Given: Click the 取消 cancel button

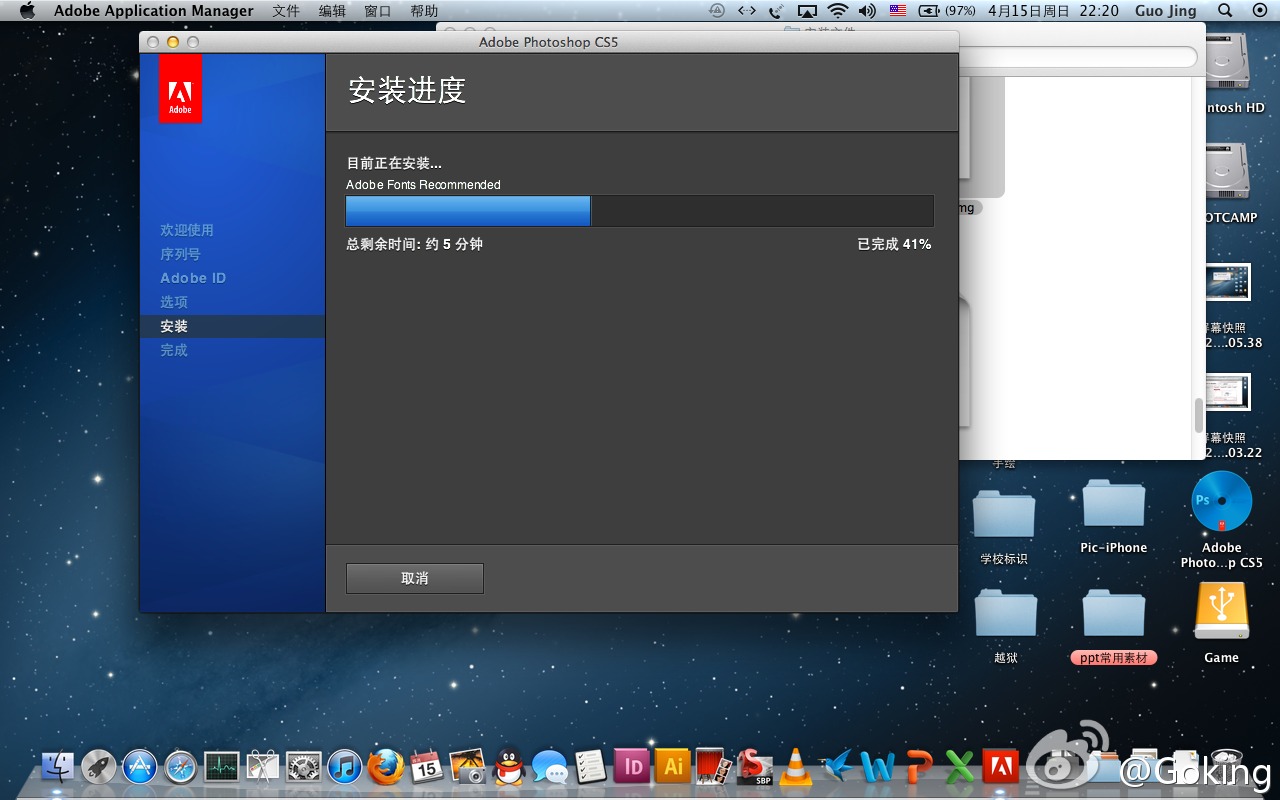Looking at the screenshot, I should [x=415, y=578].
